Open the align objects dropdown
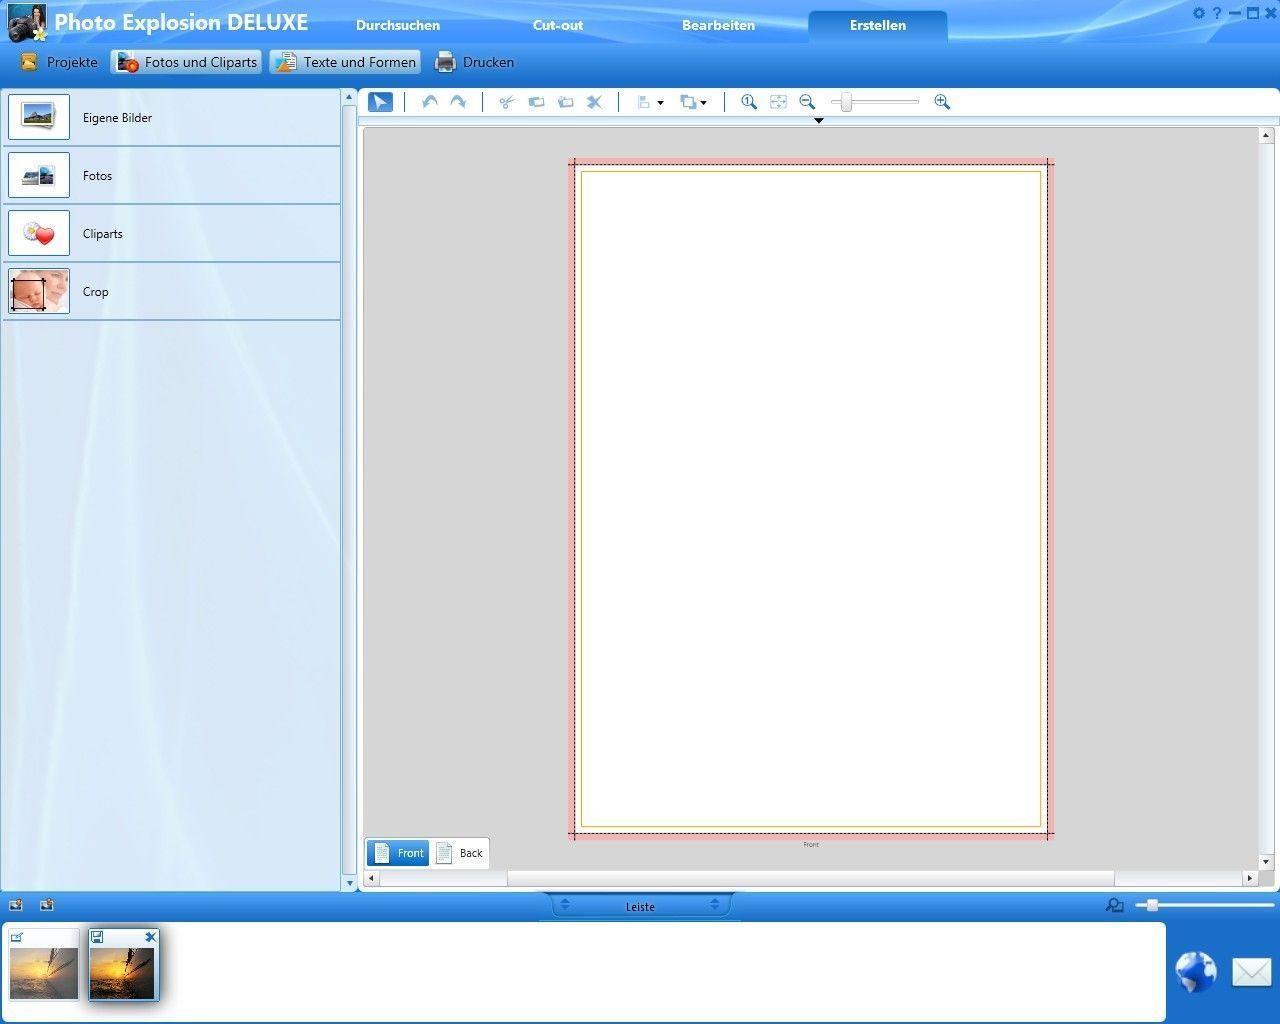Viewport: 1280px width, 1024px height. point(650,102)
